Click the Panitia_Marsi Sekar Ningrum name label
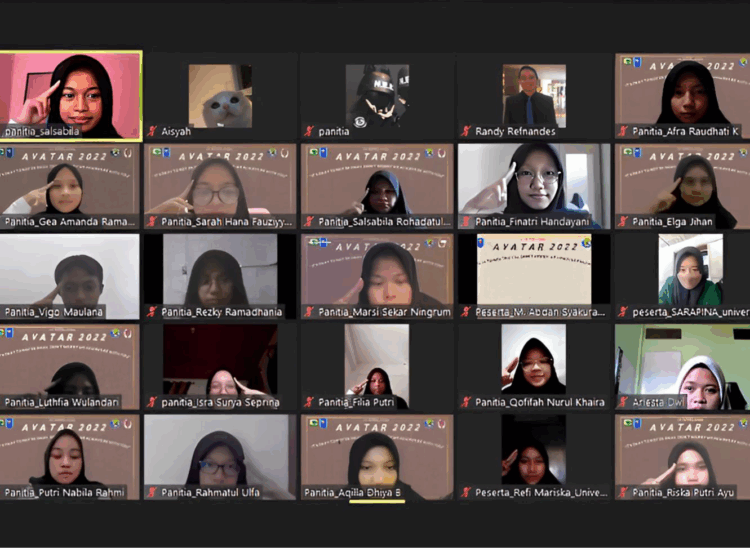 pos(384,312)
